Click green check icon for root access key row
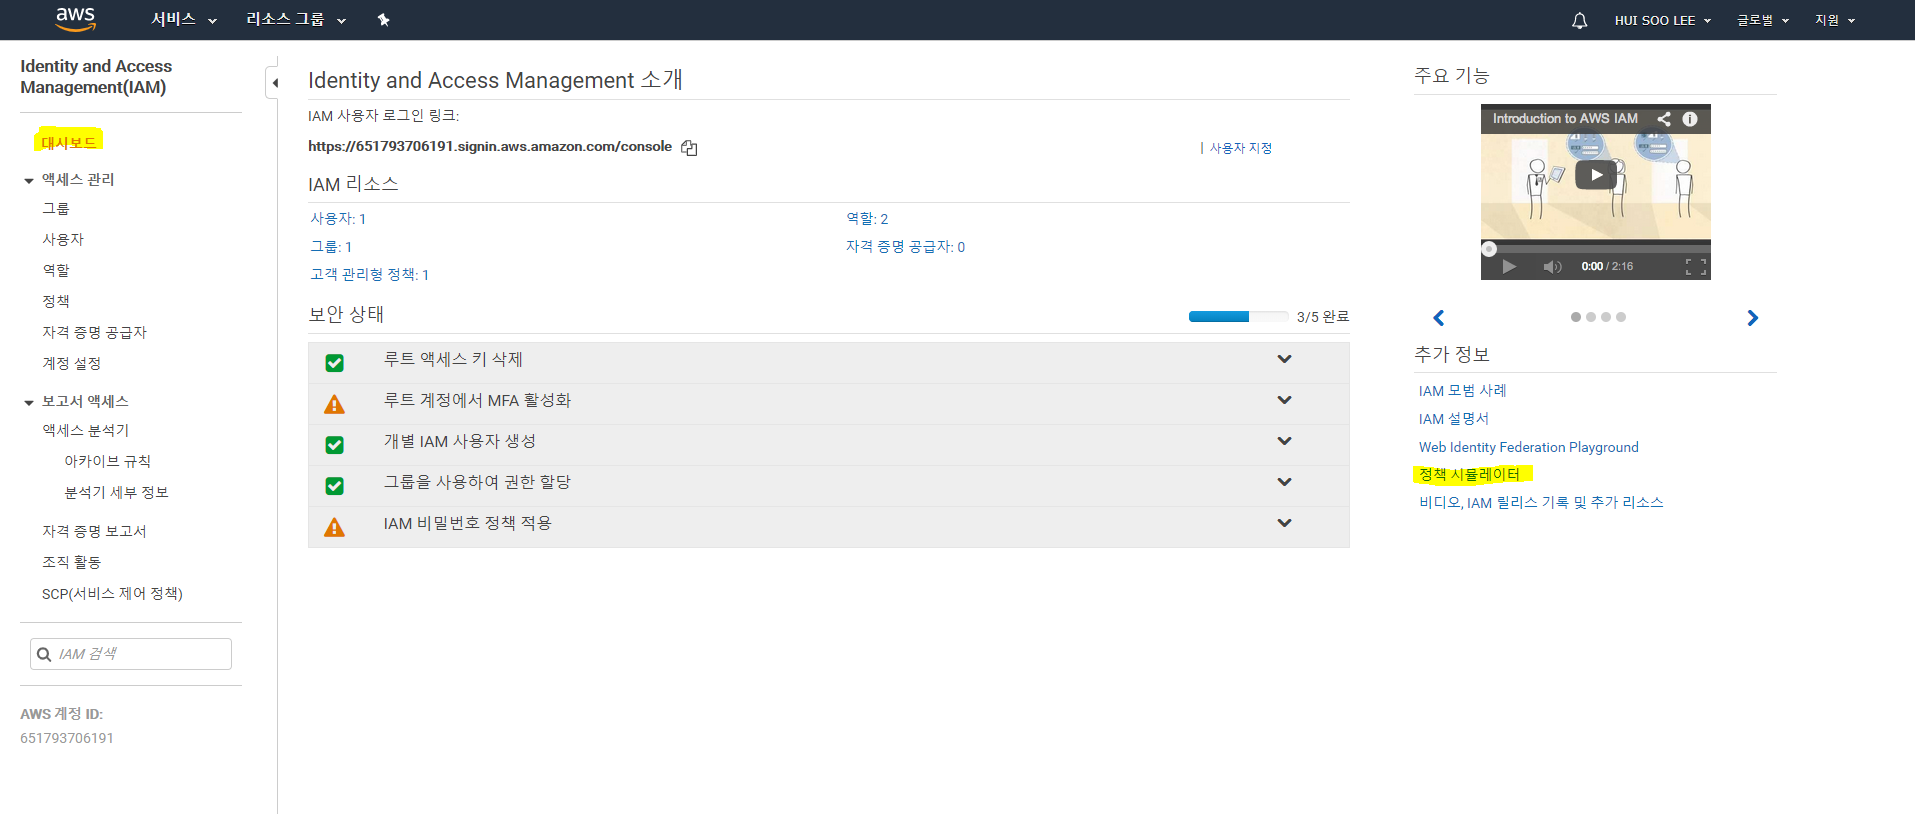 point(335,363)
